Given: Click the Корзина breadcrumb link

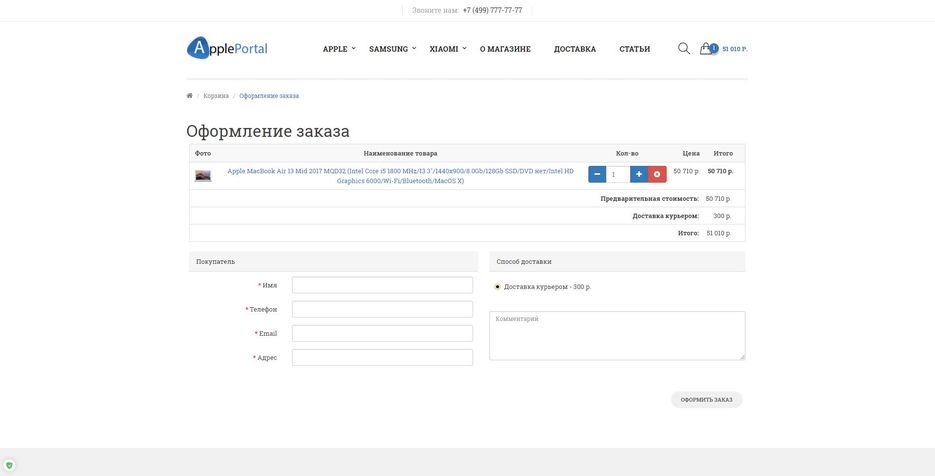Looking at the screenshot, I should (216, 96).
